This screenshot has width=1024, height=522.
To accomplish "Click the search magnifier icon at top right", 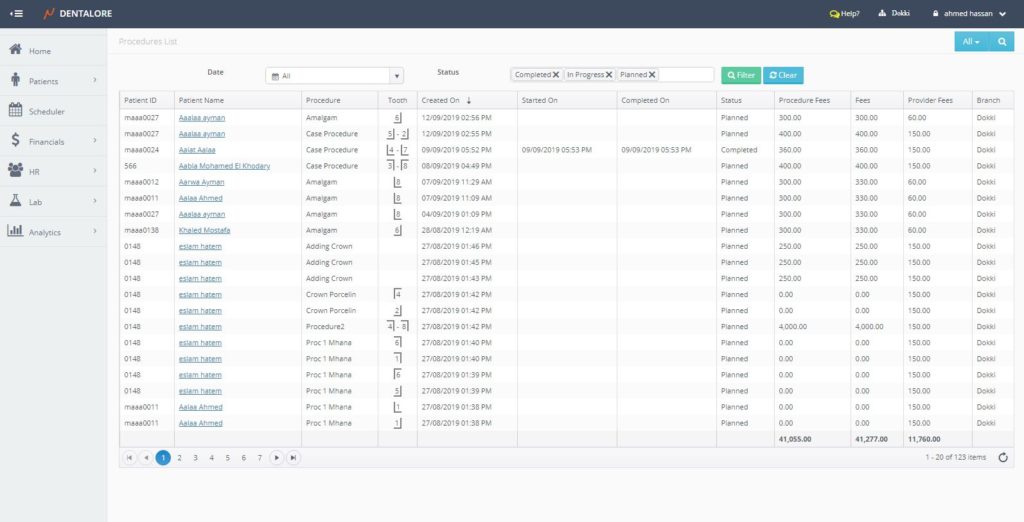I will point(1001,42).
